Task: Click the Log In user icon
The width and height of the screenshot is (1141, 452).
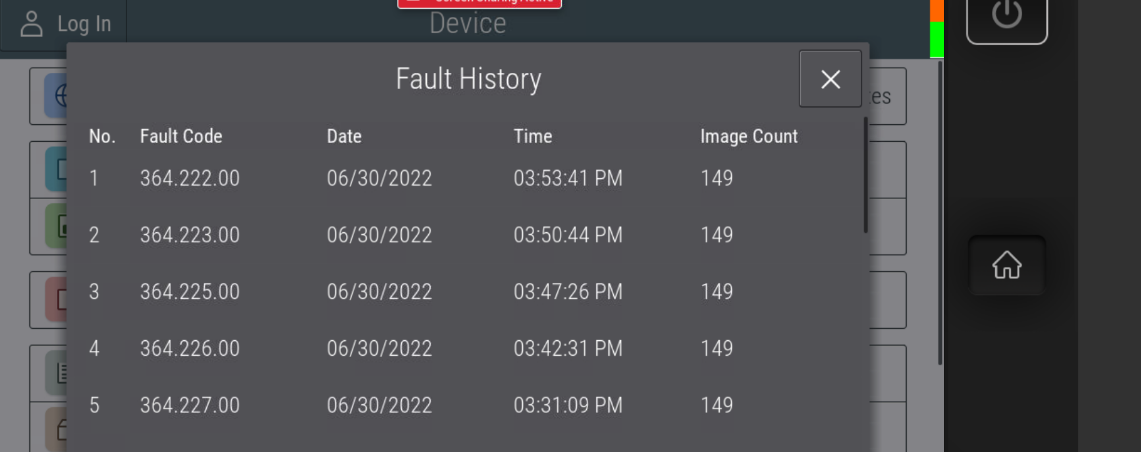Action: click(33, 24)
